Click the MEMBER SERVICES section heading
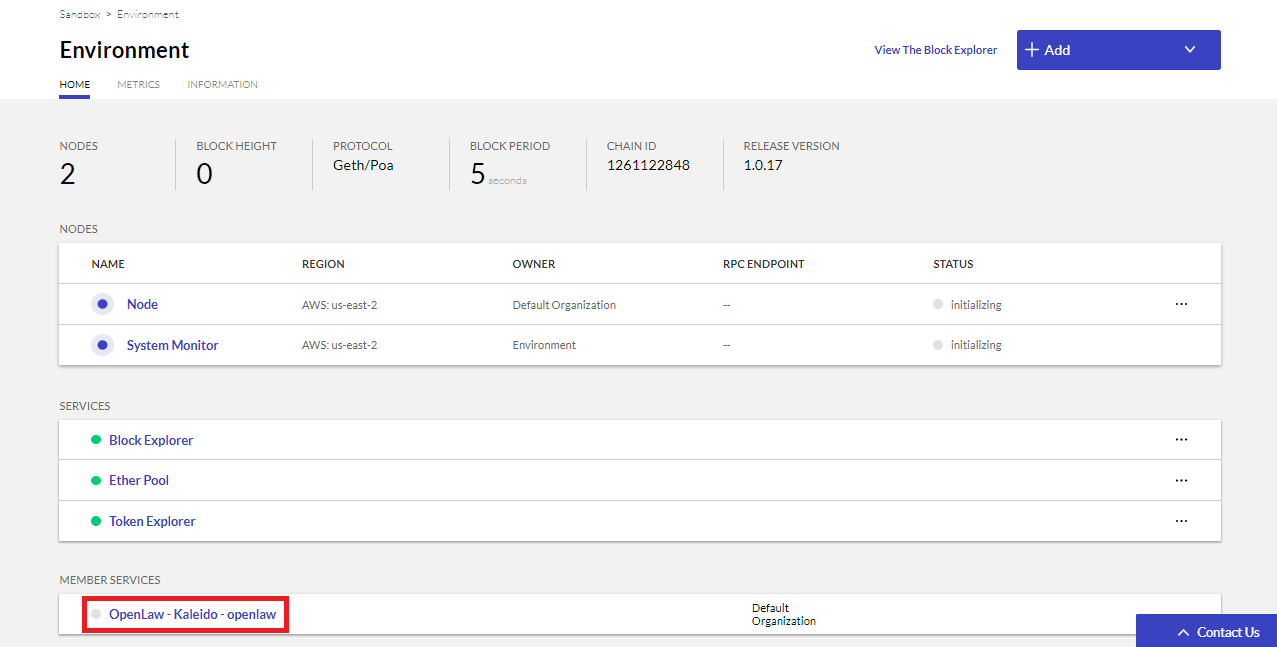Image resolution: width=1277 pixels, height=647 pixels. click(110, 580)
